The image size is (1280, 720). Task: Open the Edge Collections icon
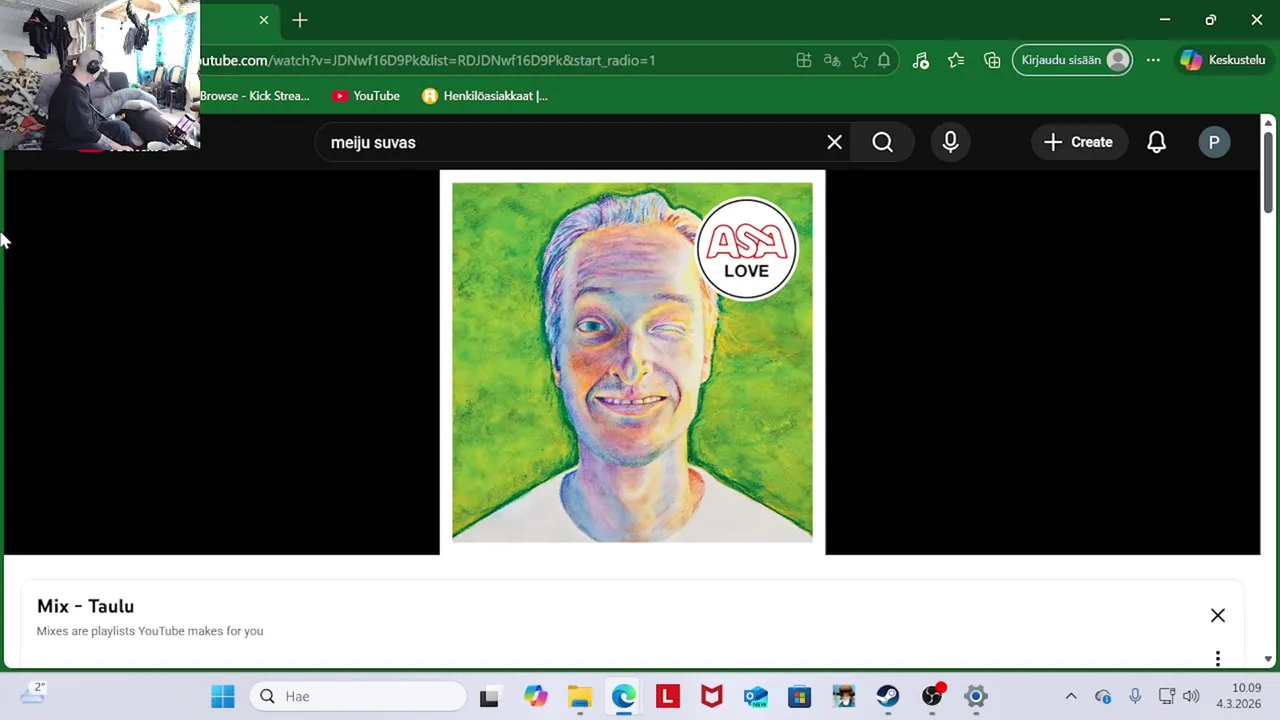click(992, 60)
